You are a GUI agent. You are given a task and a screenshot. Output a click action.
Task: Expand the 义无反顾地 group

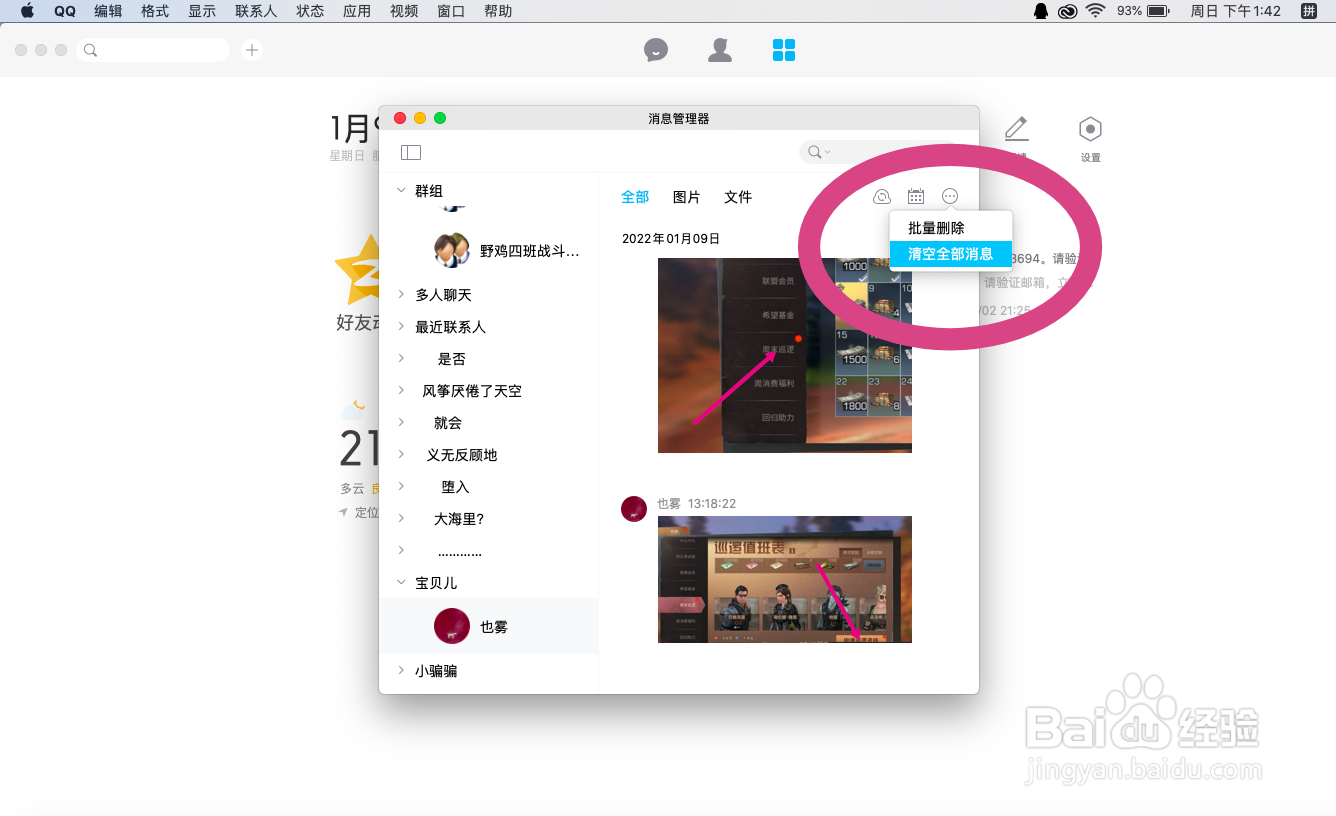pos(401,454)
